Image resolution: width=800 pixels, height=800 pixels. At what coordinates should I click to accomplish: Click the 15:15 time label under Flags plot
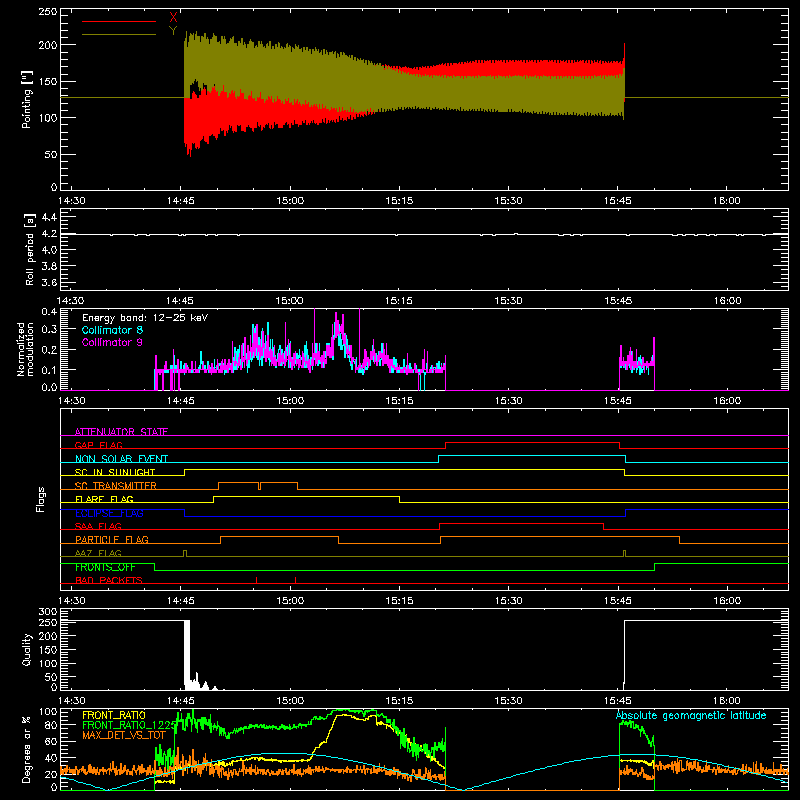(399, 601)
